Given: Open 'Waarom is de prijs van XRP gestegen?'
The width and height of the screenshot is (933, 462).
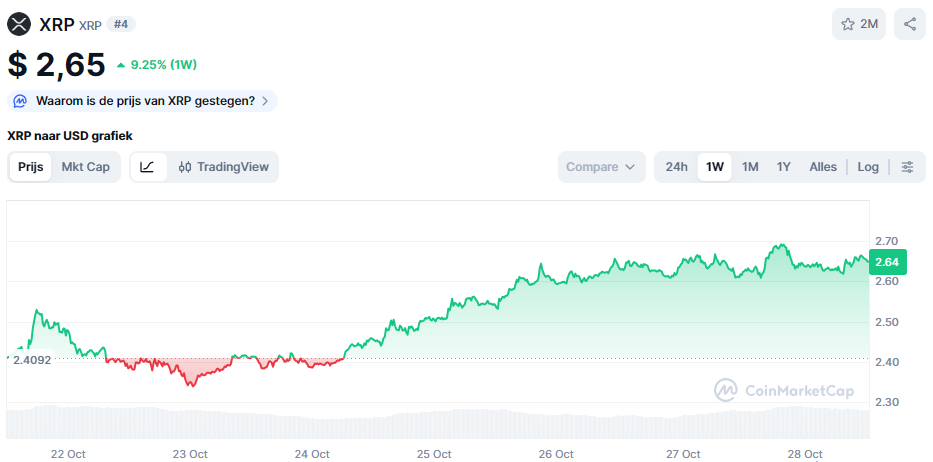Looking at the screenshot, I should point(142,101).
